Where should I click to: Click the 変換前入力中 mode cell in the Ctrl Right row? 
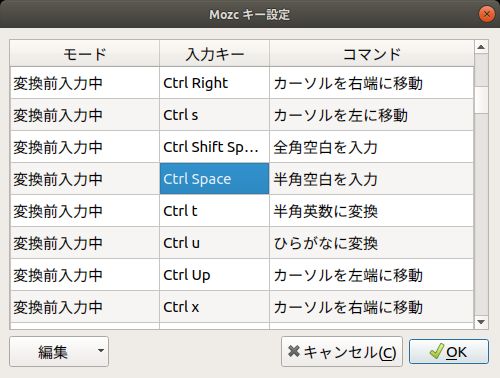click(x=85, y=83)
